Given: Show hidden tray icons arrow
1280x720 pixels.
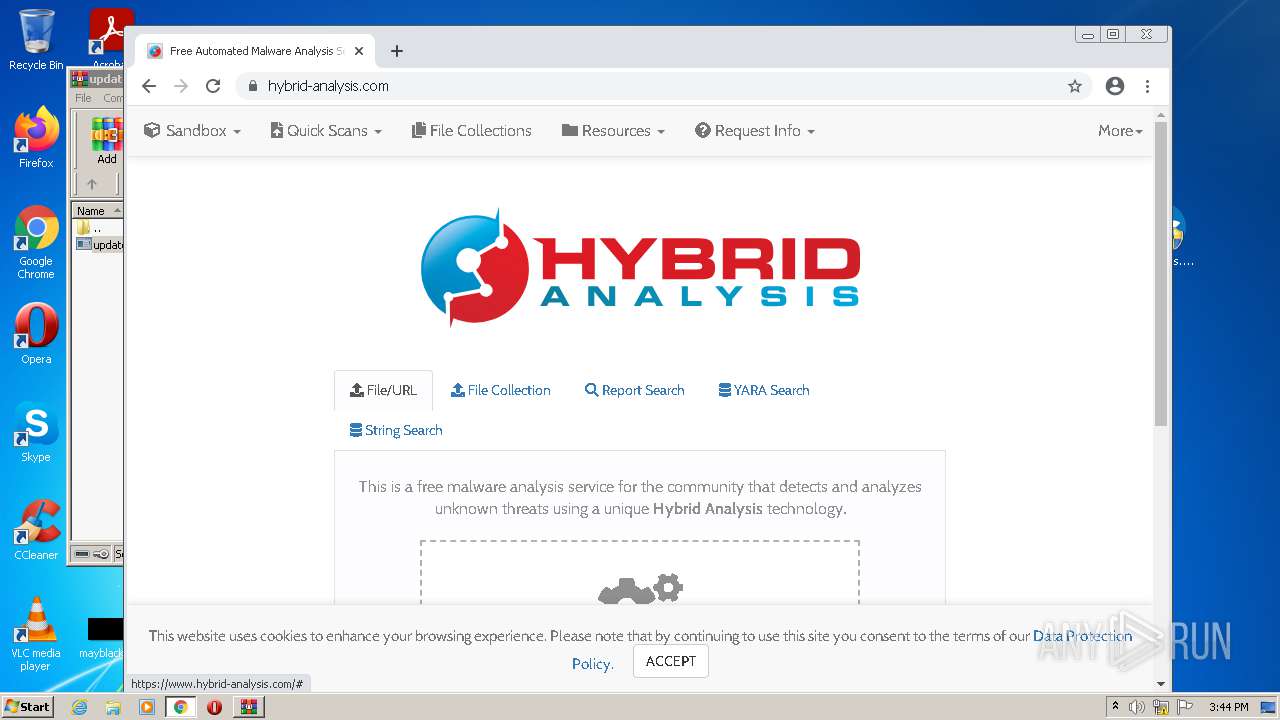Looking at the screenshot, I should 1115,707.
